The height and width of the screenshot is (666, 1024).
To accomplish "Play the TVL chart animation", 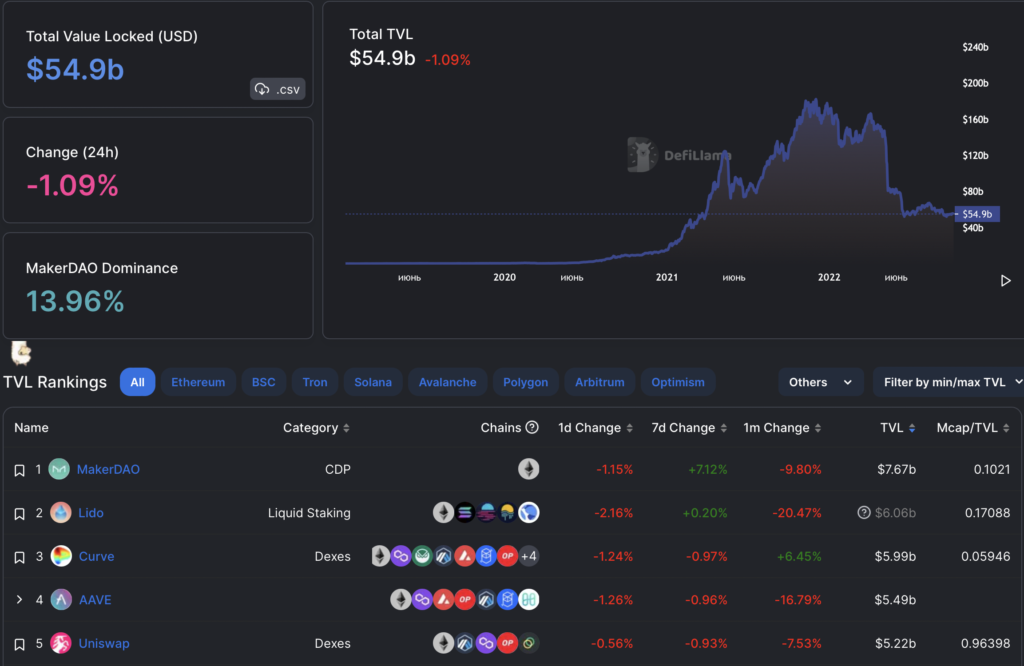I will pos(1006,281).
